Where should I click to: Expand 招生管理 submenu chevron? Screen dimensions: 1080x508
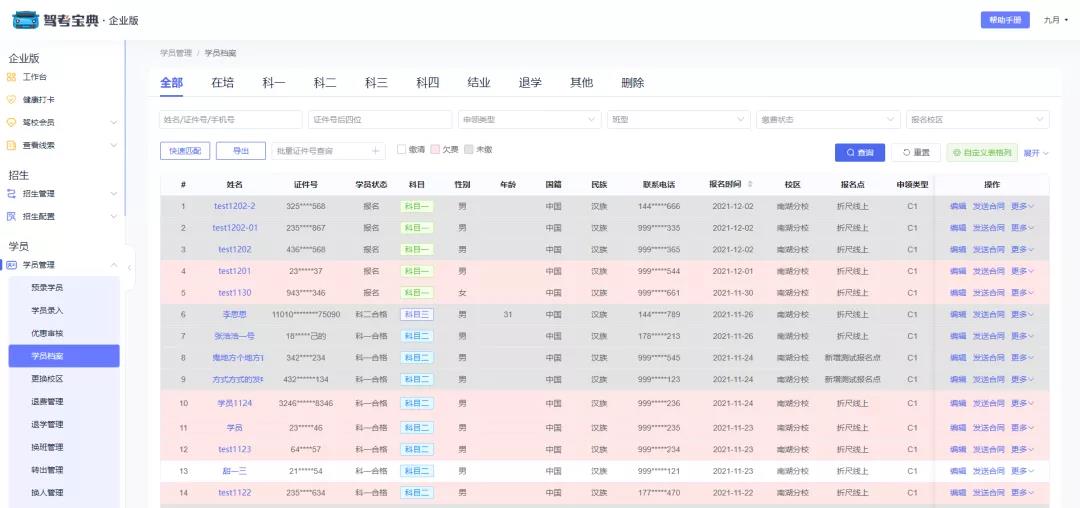click(x=114, y=193)
